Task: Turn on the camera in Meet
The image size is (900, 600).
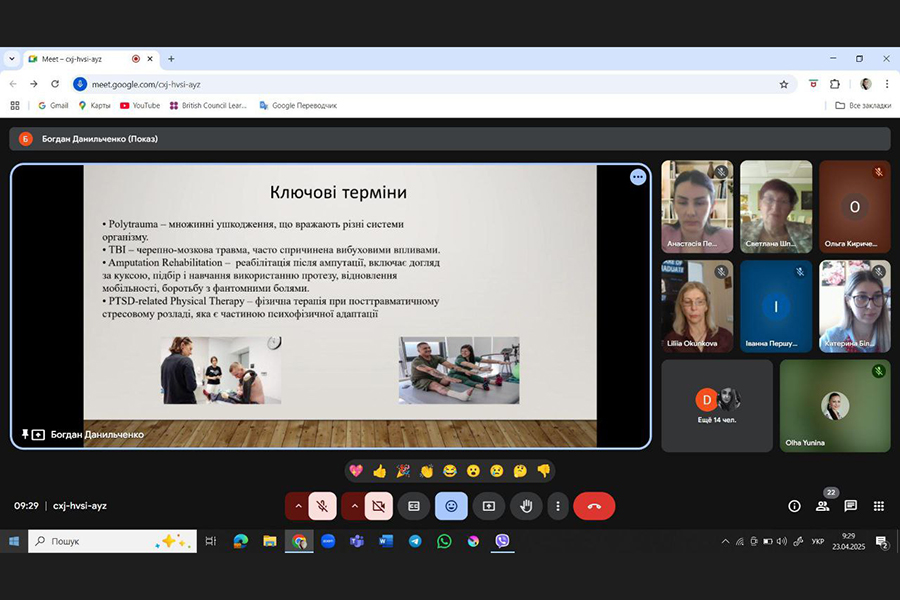Action: click(x=379, y=506)
